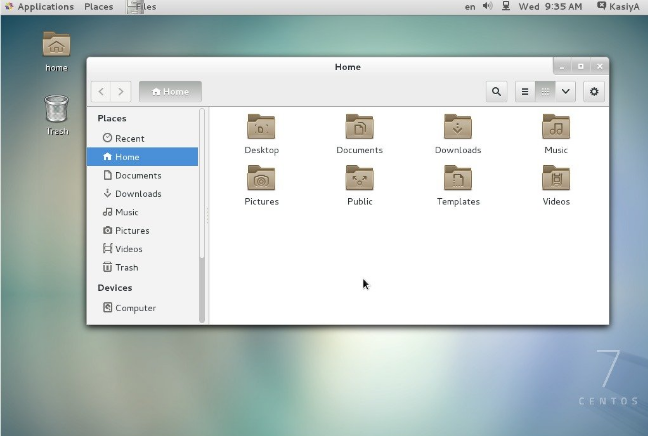
Task: Open the Videos folder in main pane
Action: tap(556, 179)
